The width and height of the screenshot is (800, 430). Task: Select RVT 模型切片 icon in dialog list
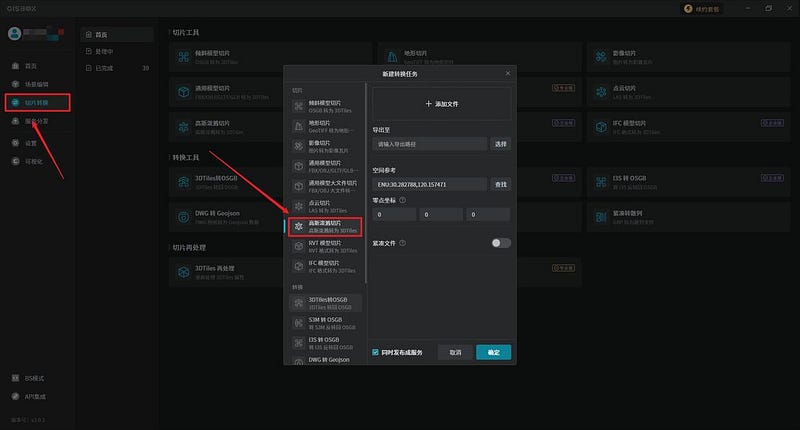pos(298,246)
